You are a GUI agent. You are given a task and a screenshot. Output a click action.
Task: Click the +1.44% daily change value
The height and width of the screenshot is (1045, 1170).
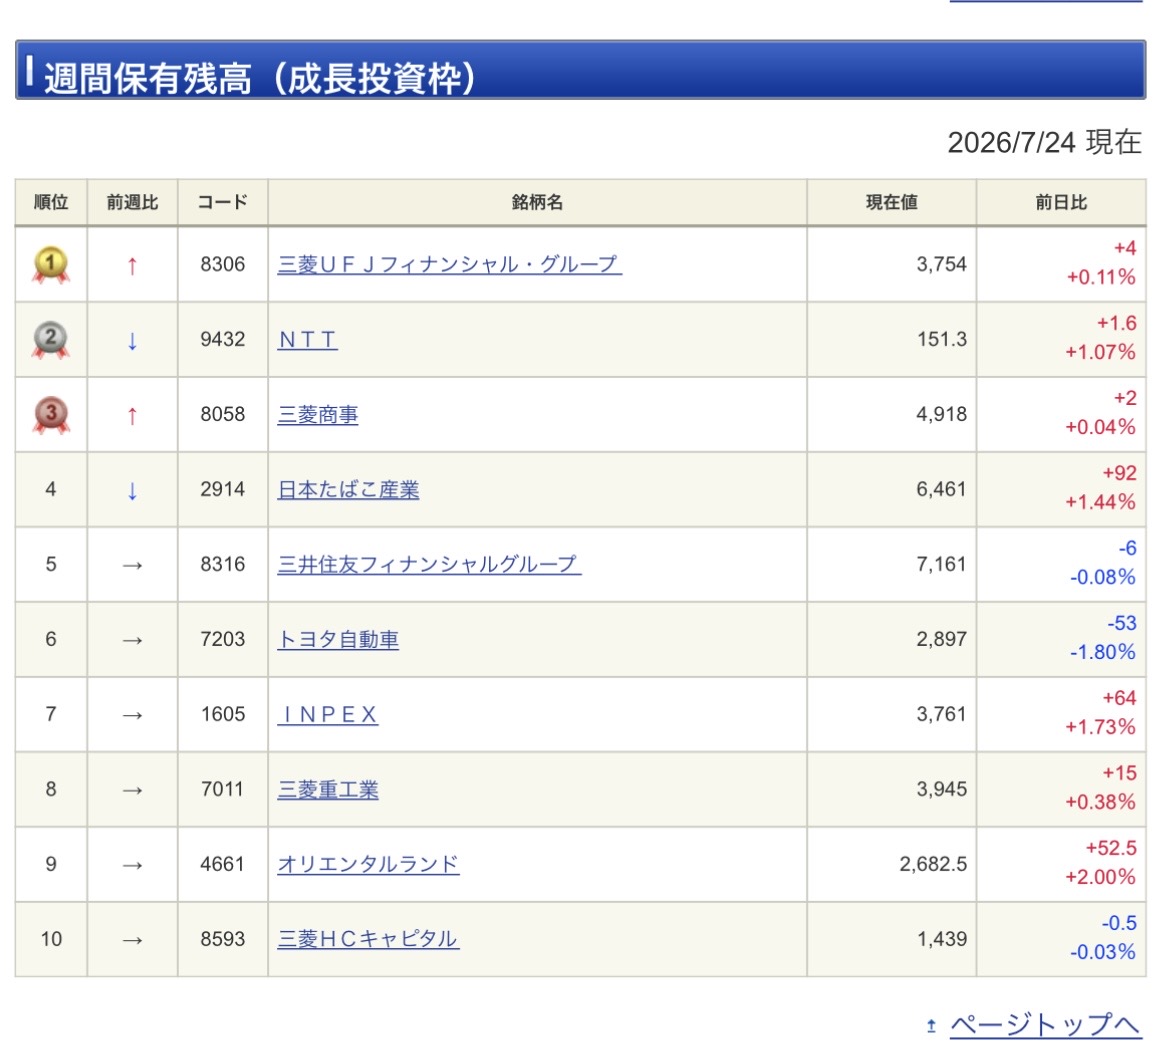click(x=1100, y=502)
